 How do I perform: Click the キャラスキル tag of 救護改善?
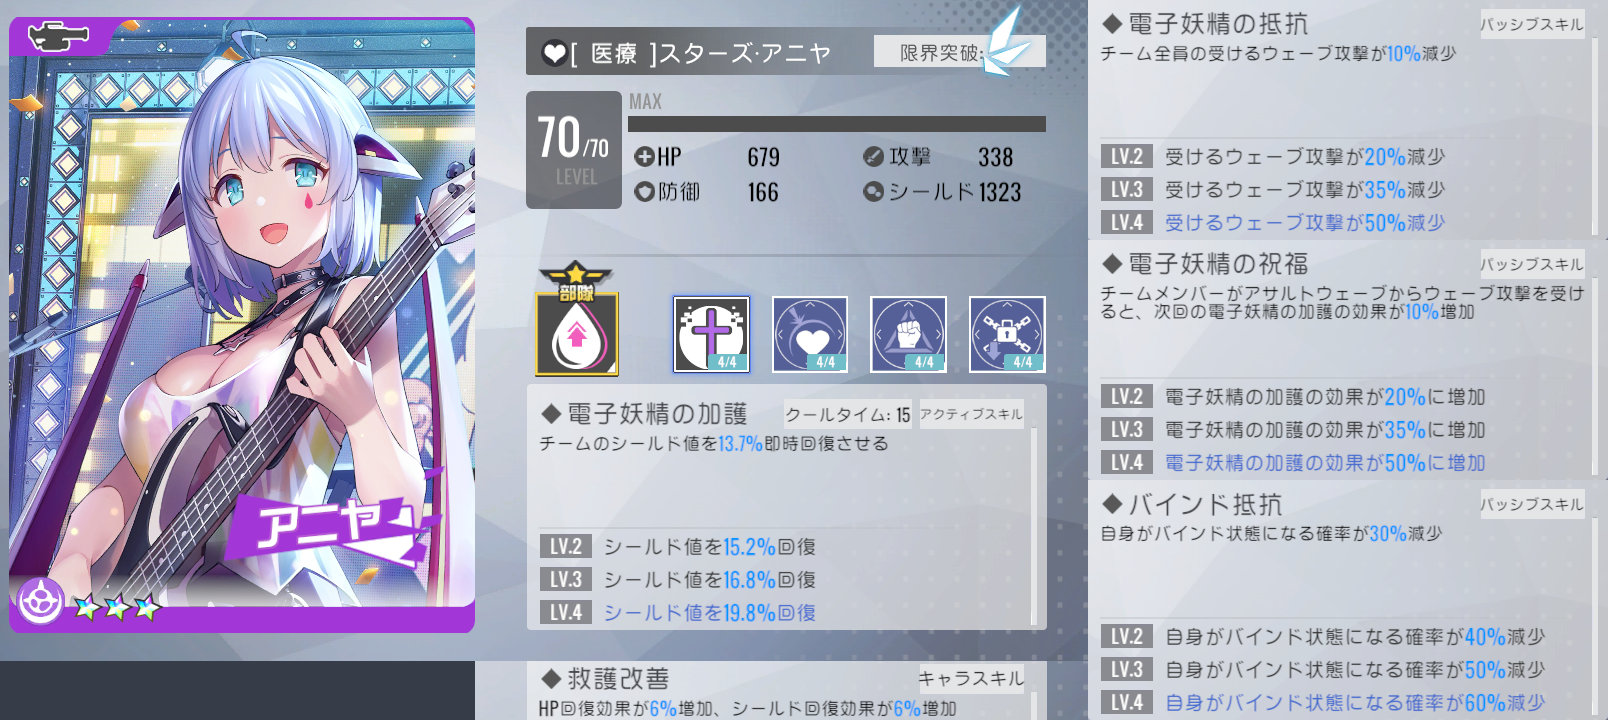(971, 679)
